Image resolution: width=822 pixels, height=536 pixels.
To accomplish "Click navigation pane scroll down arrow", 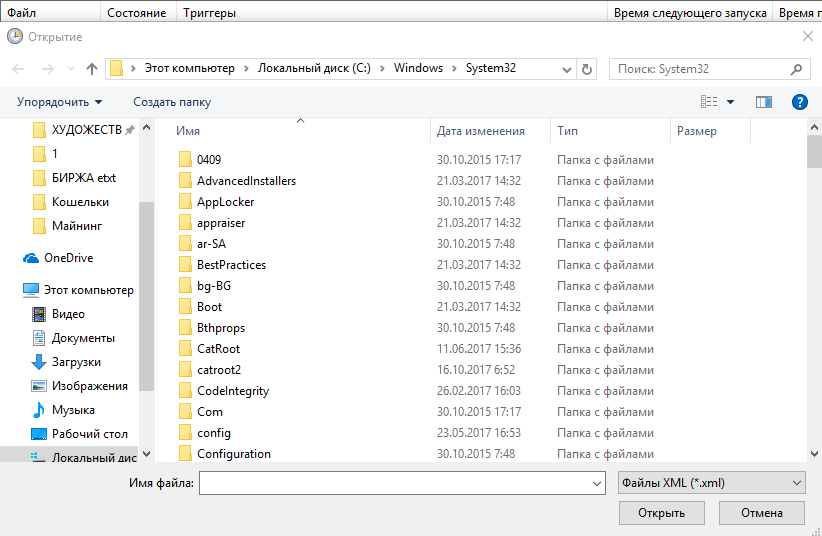I will pyautogui.click(x=147, y=454).
